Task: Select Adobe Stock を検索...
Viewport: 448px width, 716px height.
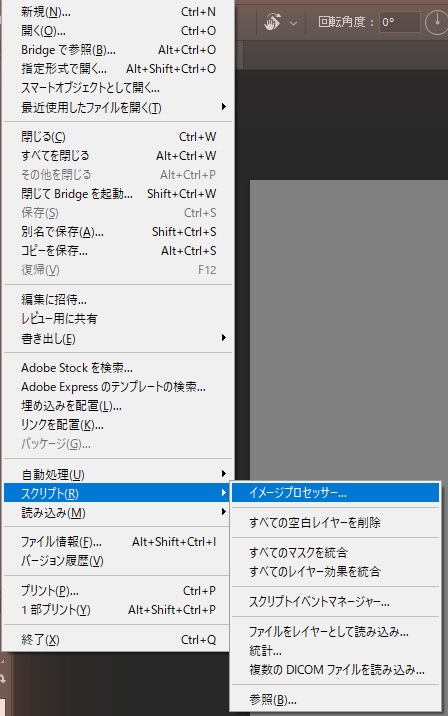Action: click(118, 368)
